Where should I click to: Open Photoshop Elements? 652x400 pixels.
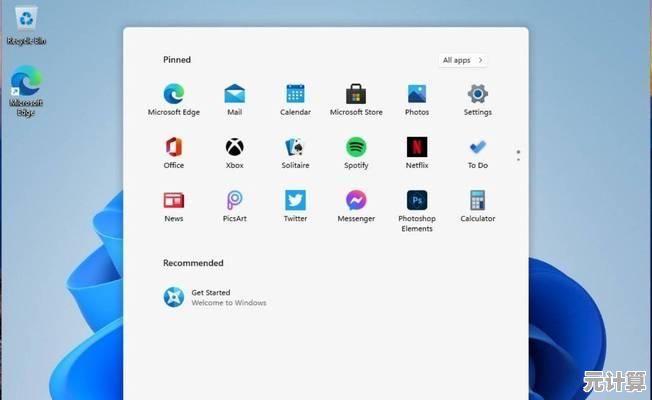[417, 201]
